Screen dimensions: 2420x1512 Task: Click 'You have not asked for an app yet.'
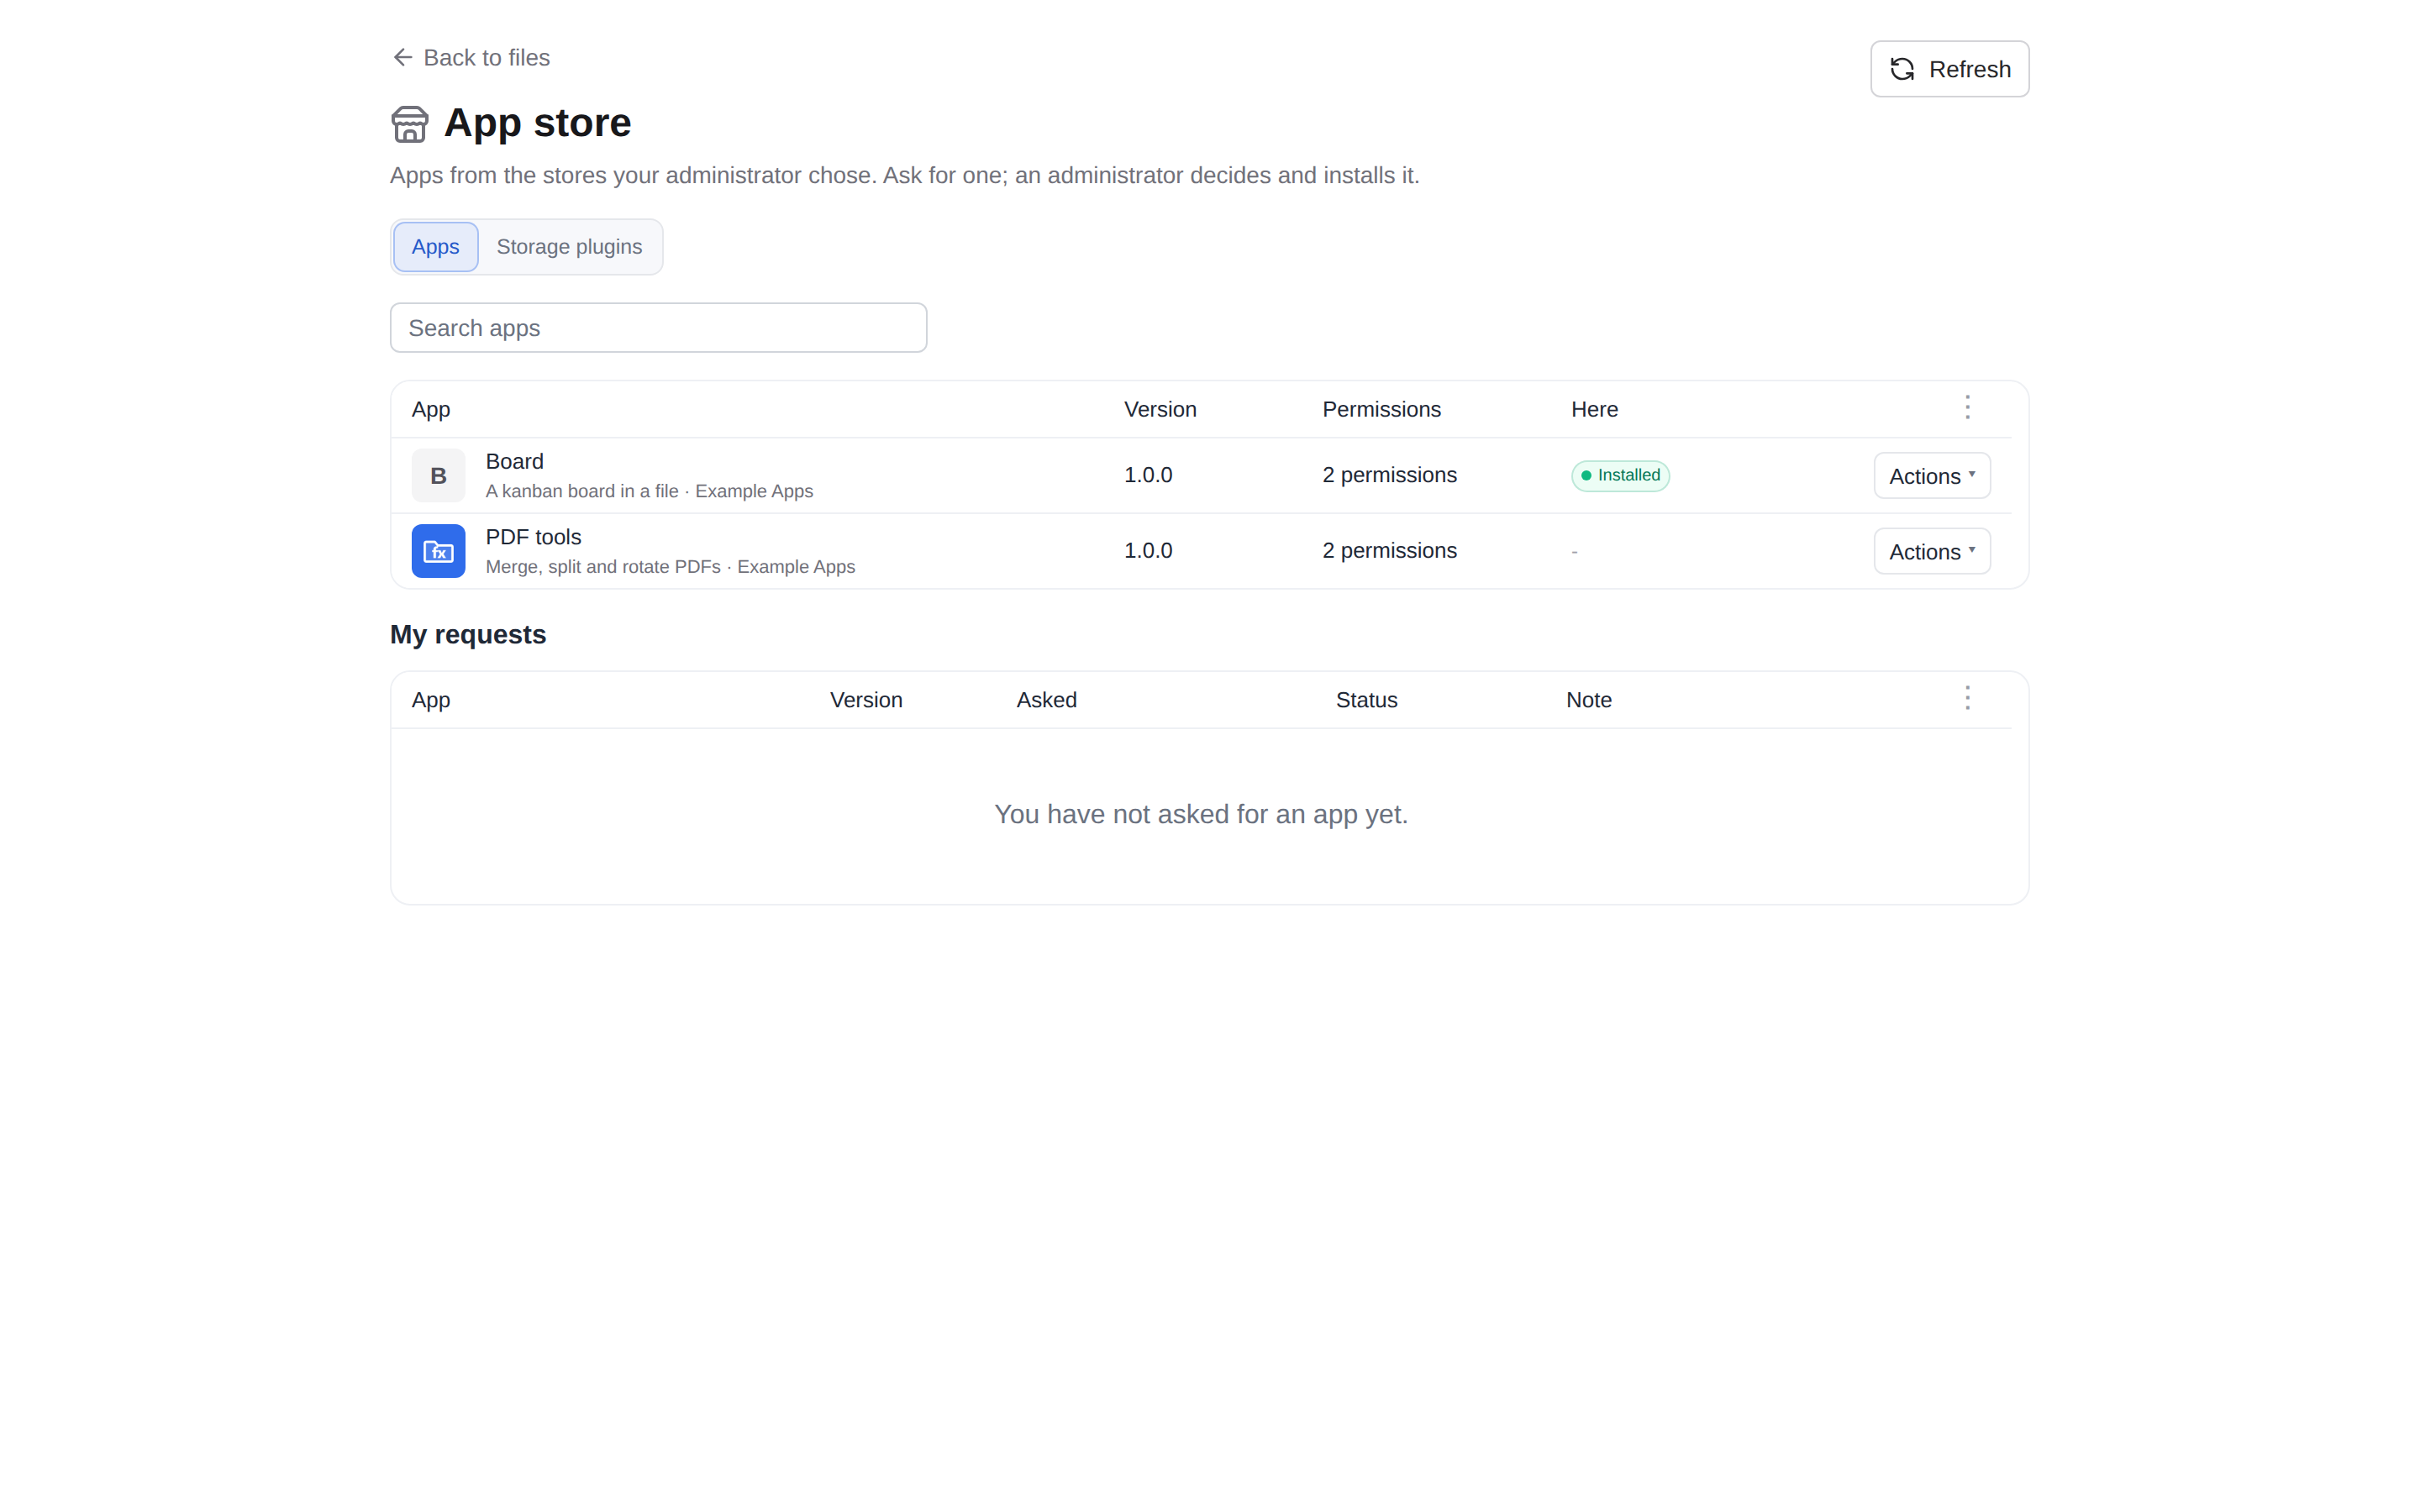click(x=1201, y=814)
